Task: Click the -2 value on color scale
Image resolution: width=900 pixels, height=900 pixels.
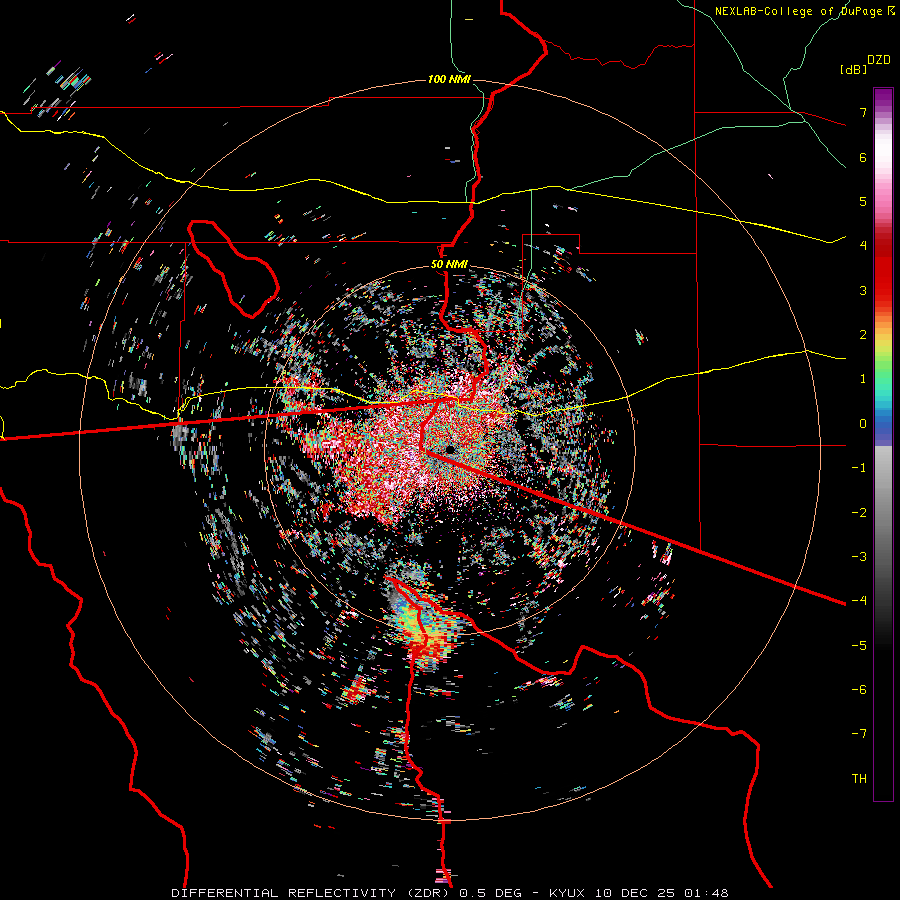Action: click(x=859, y=513)
